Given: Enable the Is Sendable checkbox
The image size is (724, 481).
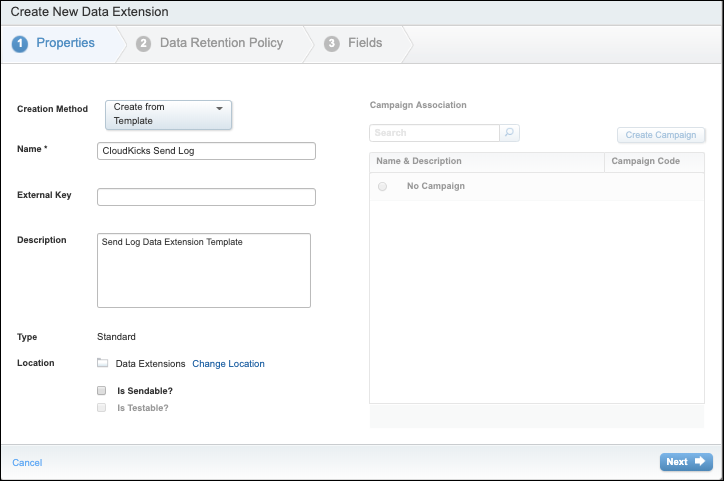Looking at the screenshot, I should tap(102, 391).
